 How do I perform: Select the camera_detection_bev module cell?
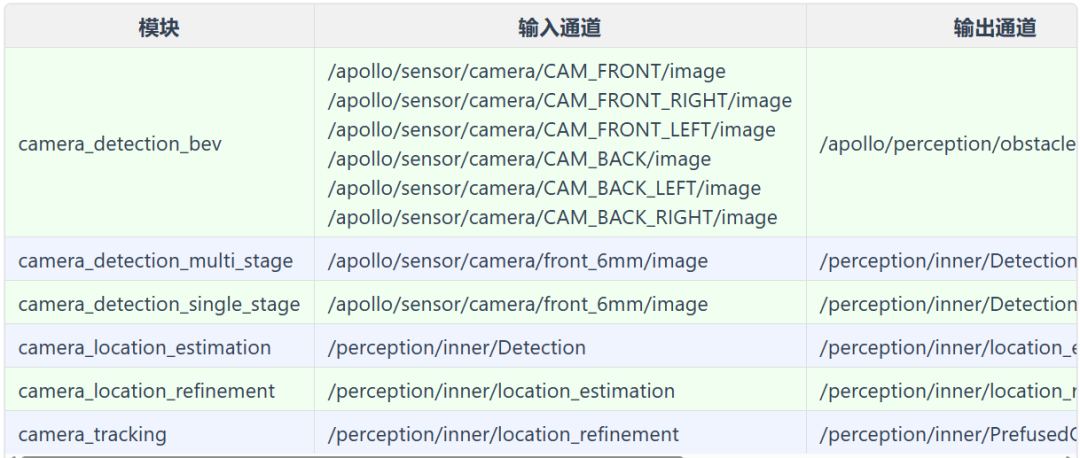click(x=120, y=144)
